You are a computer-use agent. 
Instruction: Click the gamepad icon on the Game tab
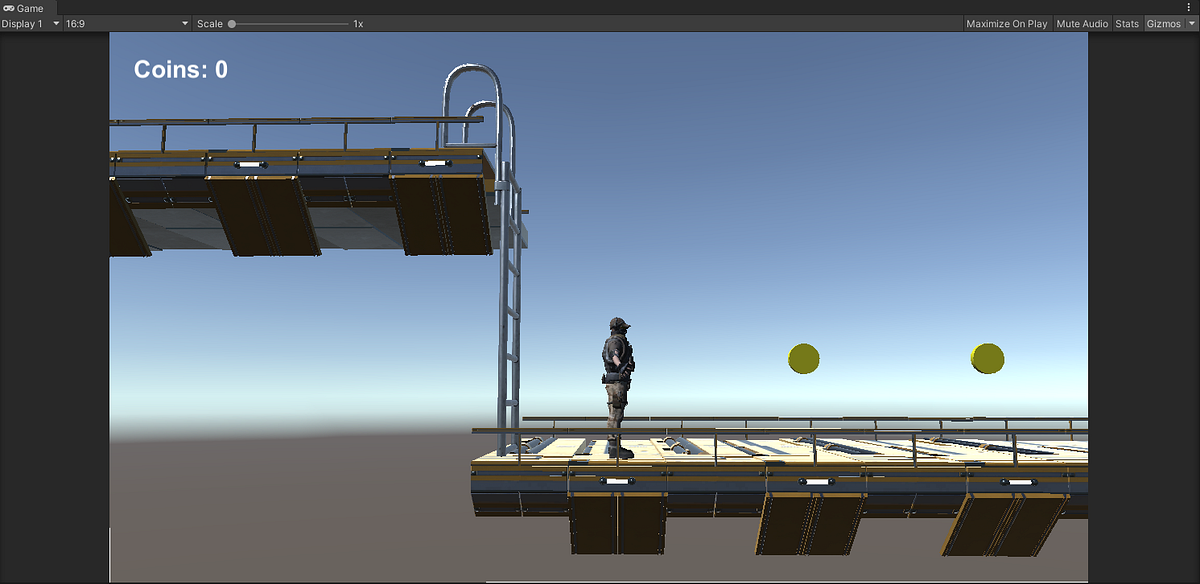click(8, 7)
